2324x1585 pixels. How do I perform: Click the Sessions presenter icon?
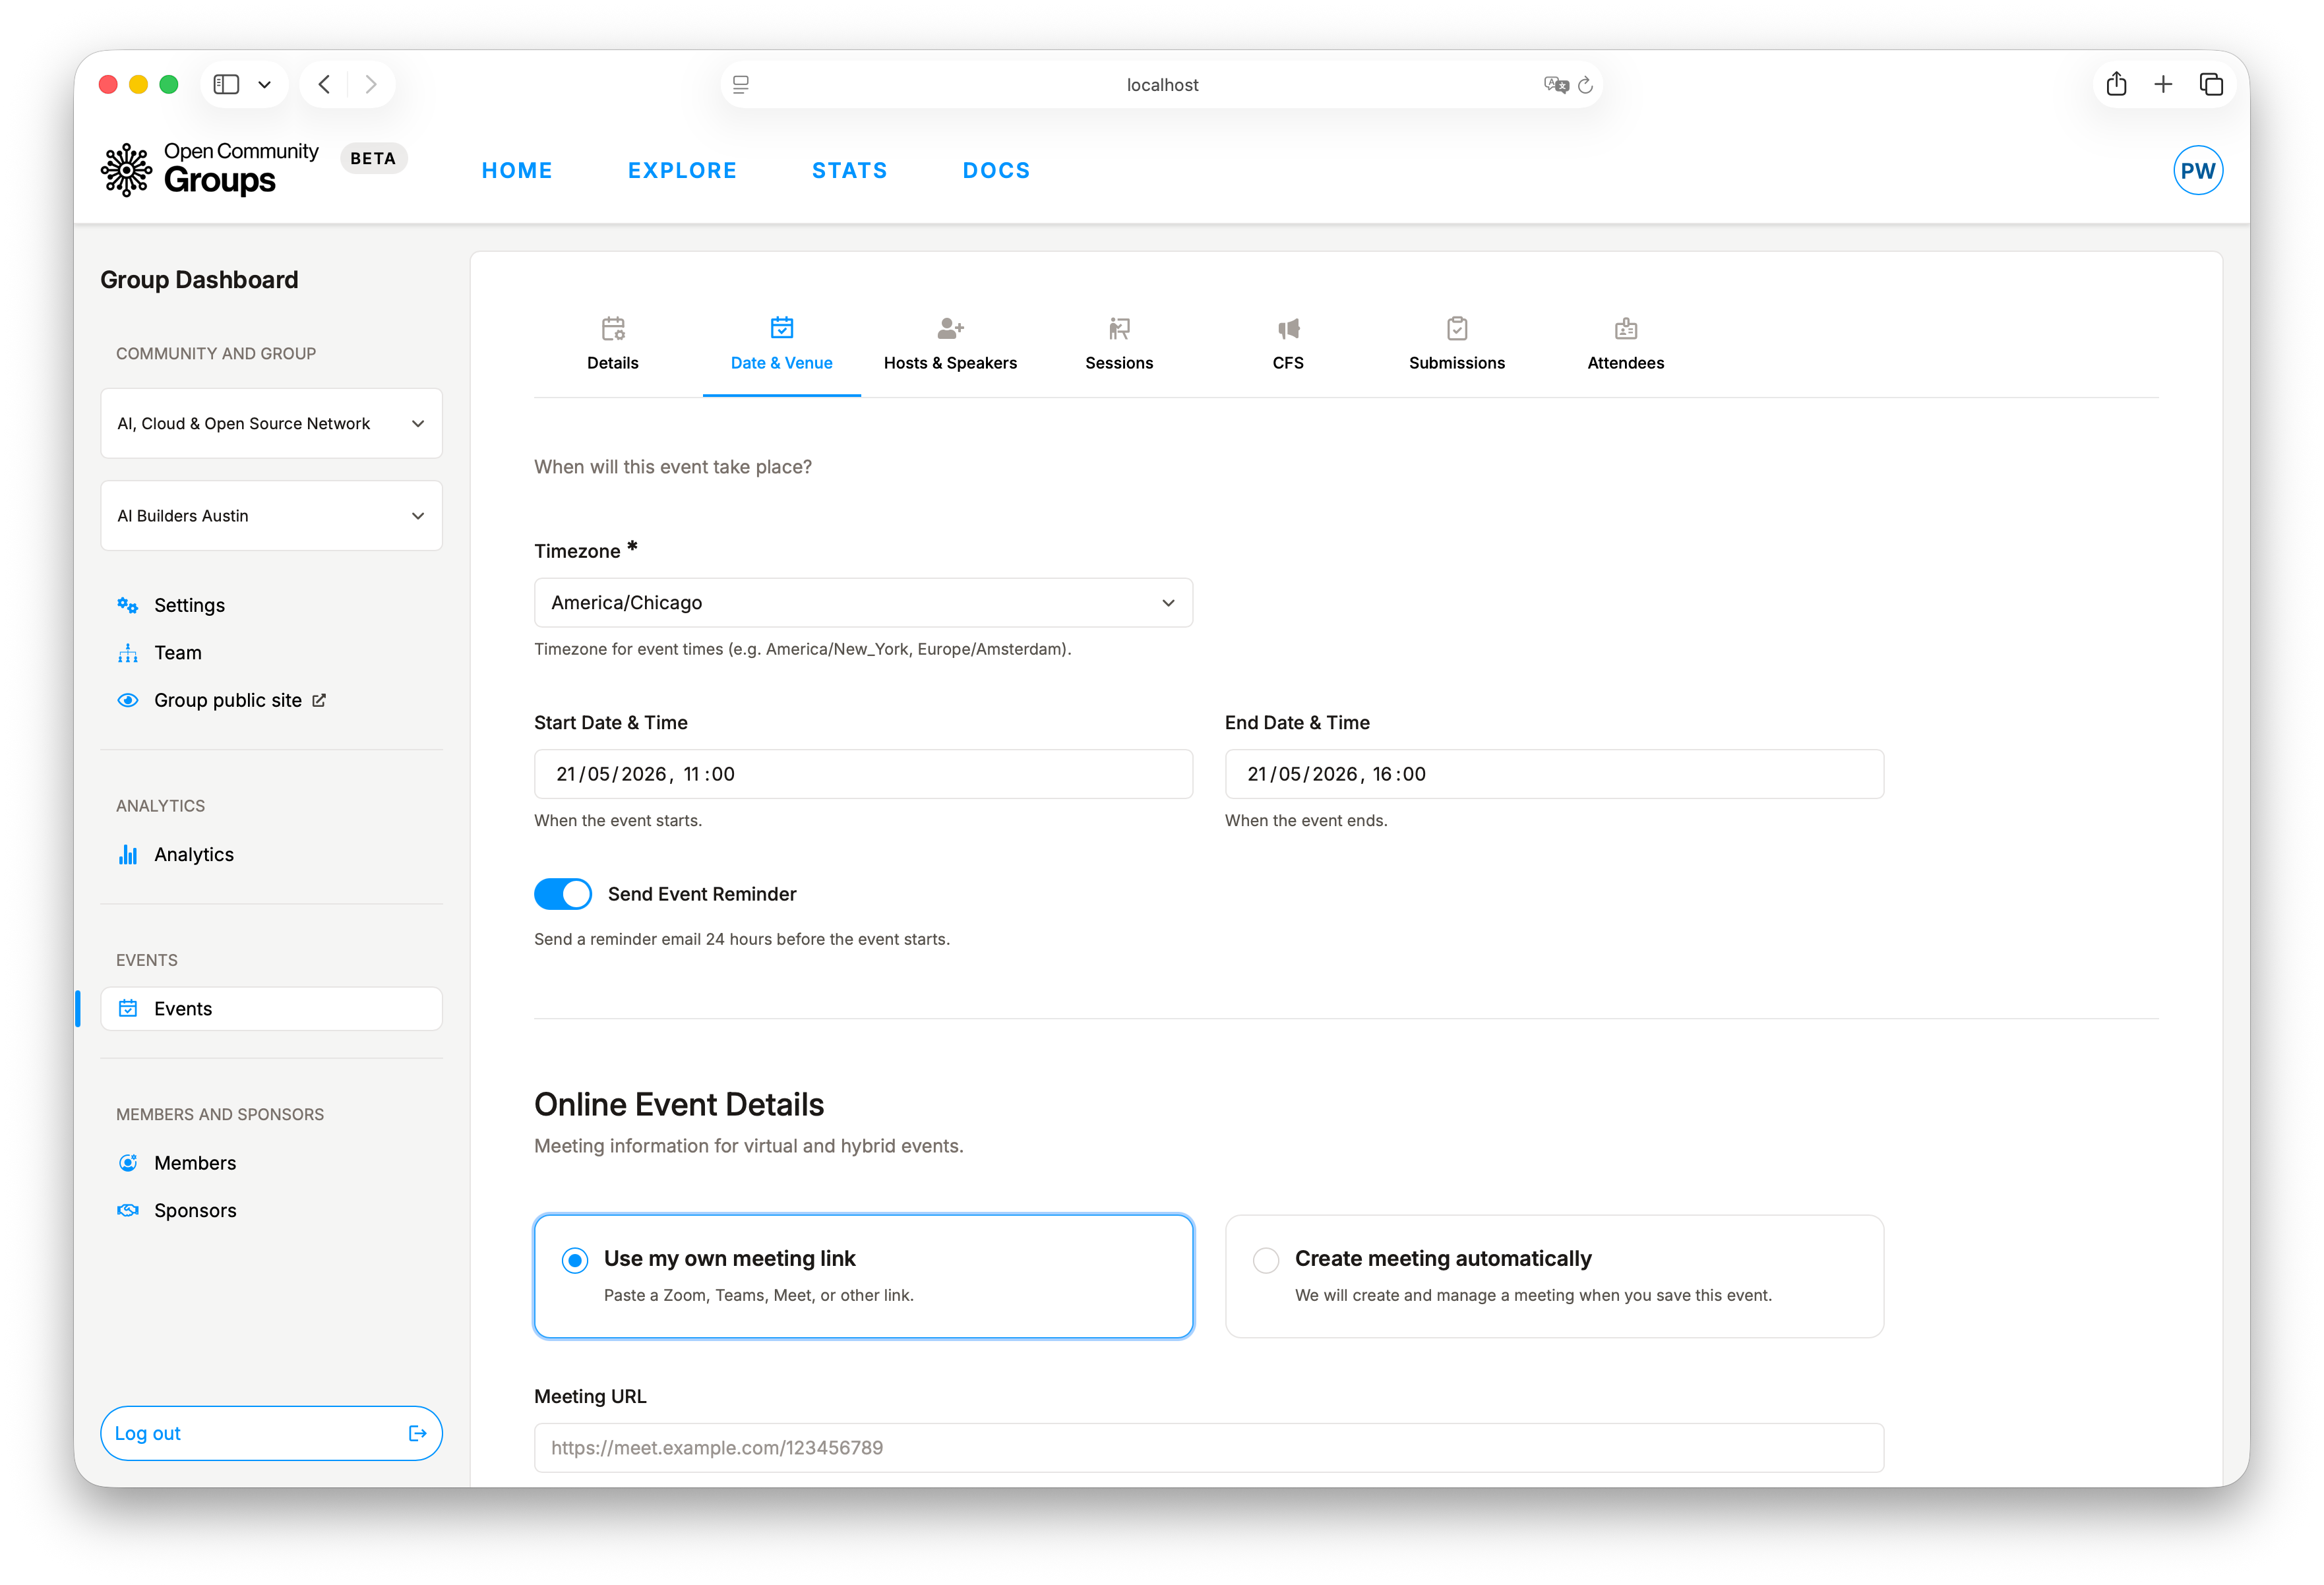(x=1119, y=328)
